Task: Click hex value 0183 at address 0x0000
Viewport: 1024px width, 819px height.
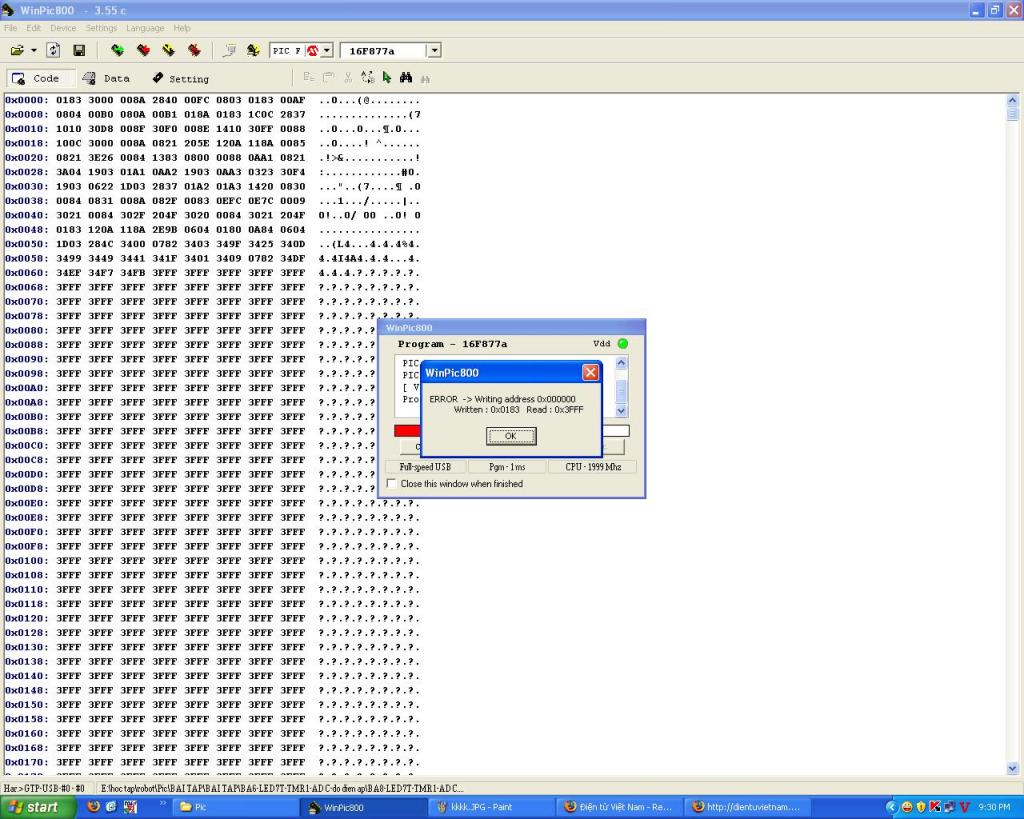Action: tap(69, 100)
